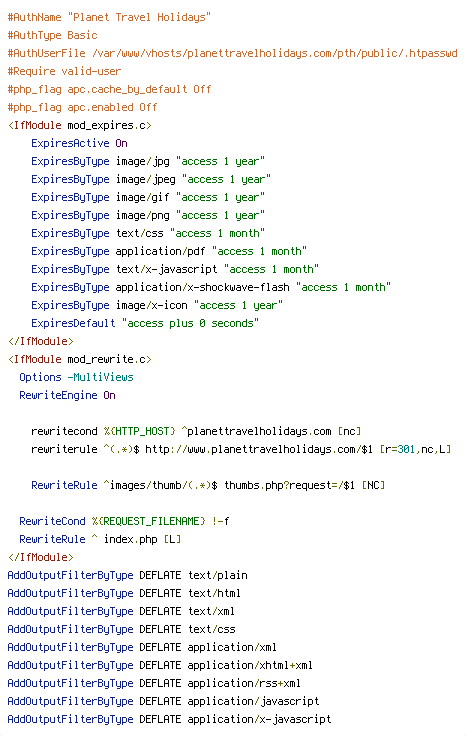Click thumbs.php?request=/$1 in RewriteRule
The height and width of the screenshot is (736, 466).
[289, 485]
